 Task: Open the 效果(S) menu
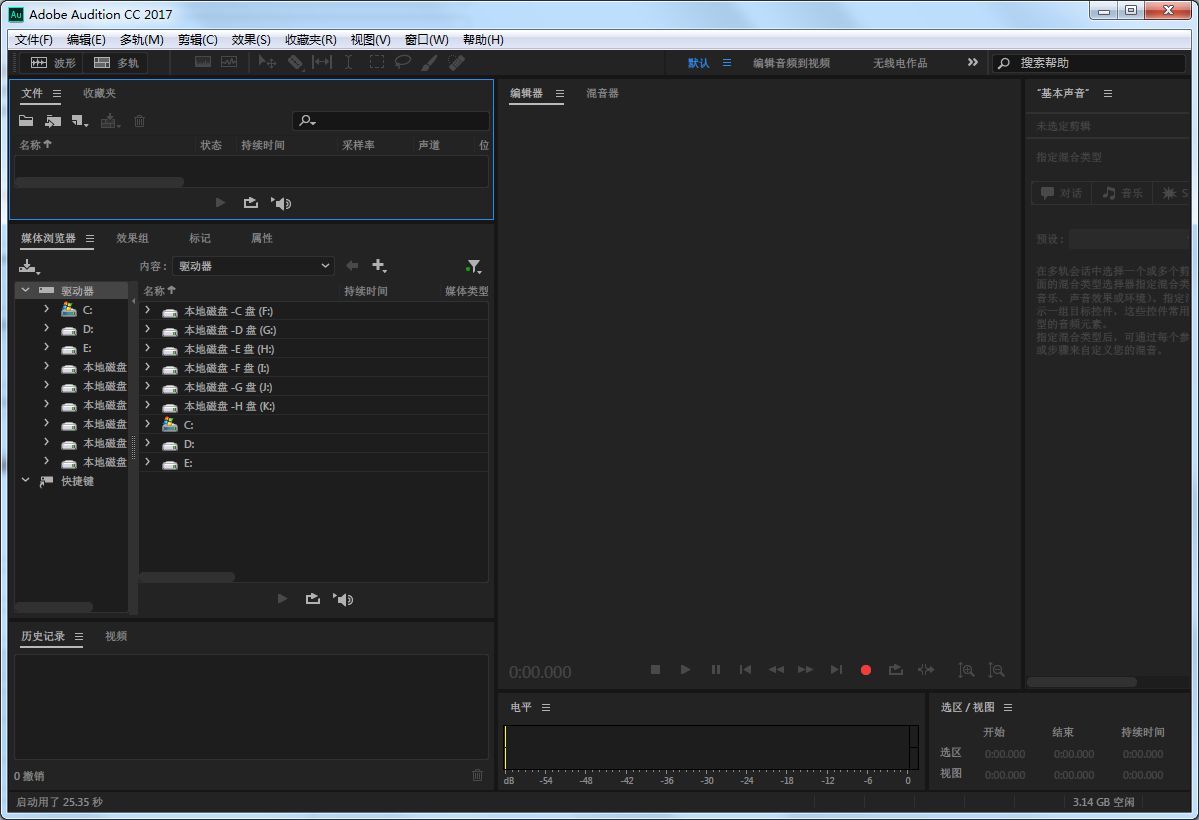[251, 40]
